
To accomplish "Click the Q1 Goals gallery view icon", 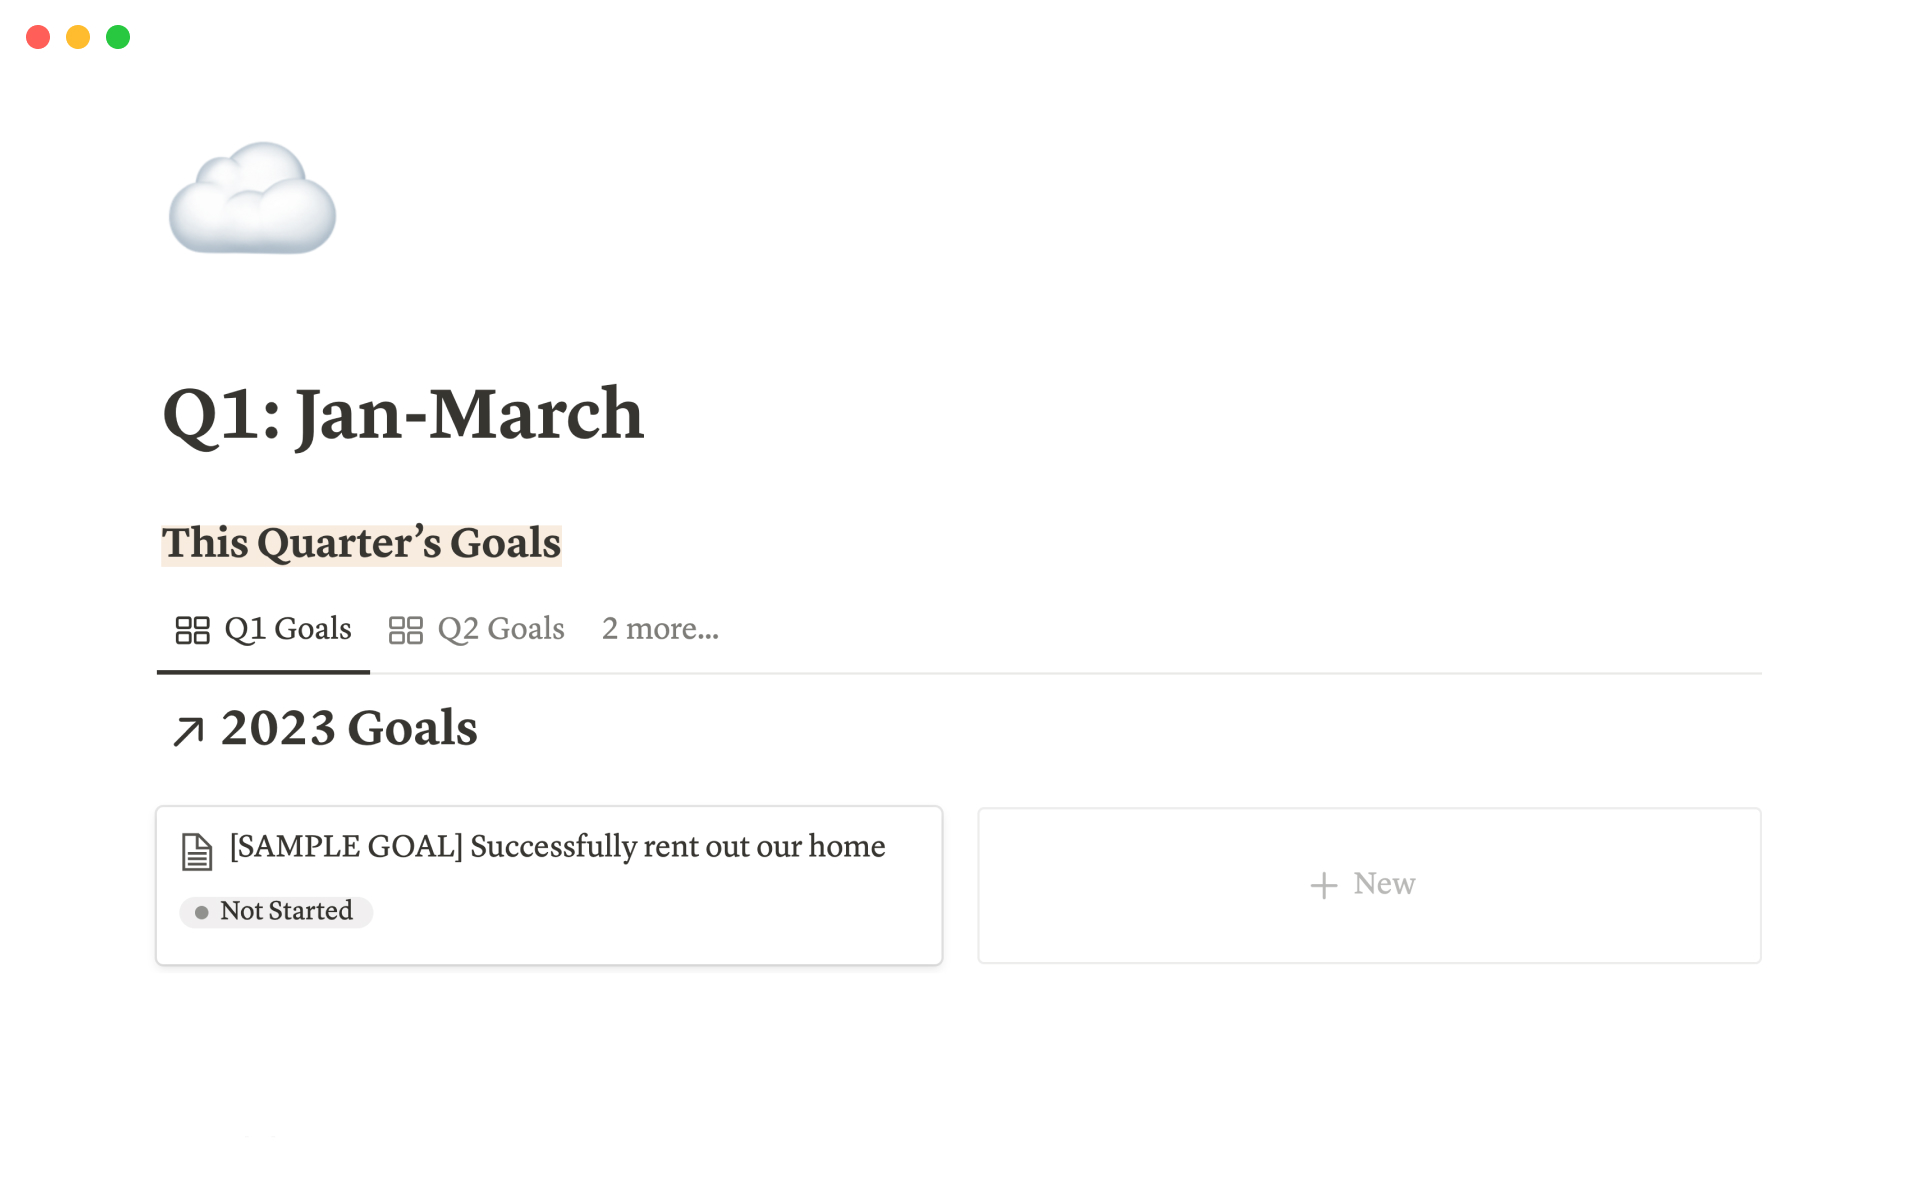I will pos(192,630).
